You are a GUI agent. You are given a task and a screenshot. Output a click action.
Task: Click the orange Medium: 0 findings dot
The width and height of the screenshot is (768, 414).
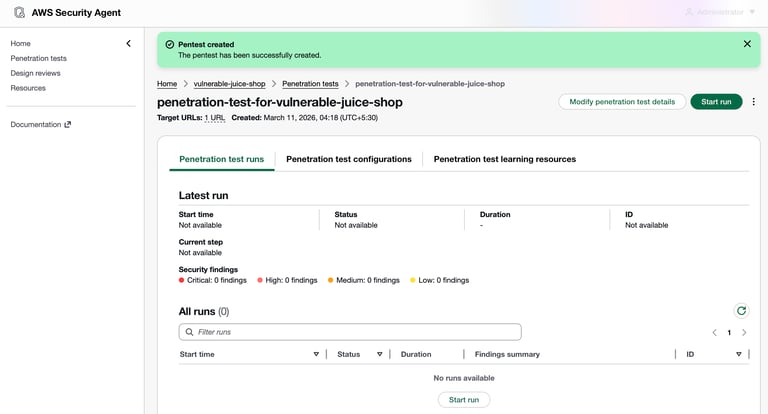click(331, 280)
